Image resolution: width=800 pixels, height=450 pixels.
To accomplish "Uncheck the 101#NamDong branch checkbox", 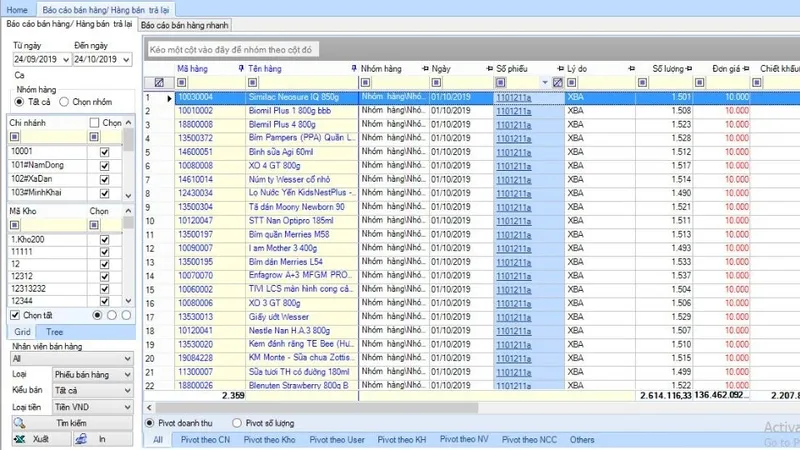I will pyautogui.click(x=103, y=165).
